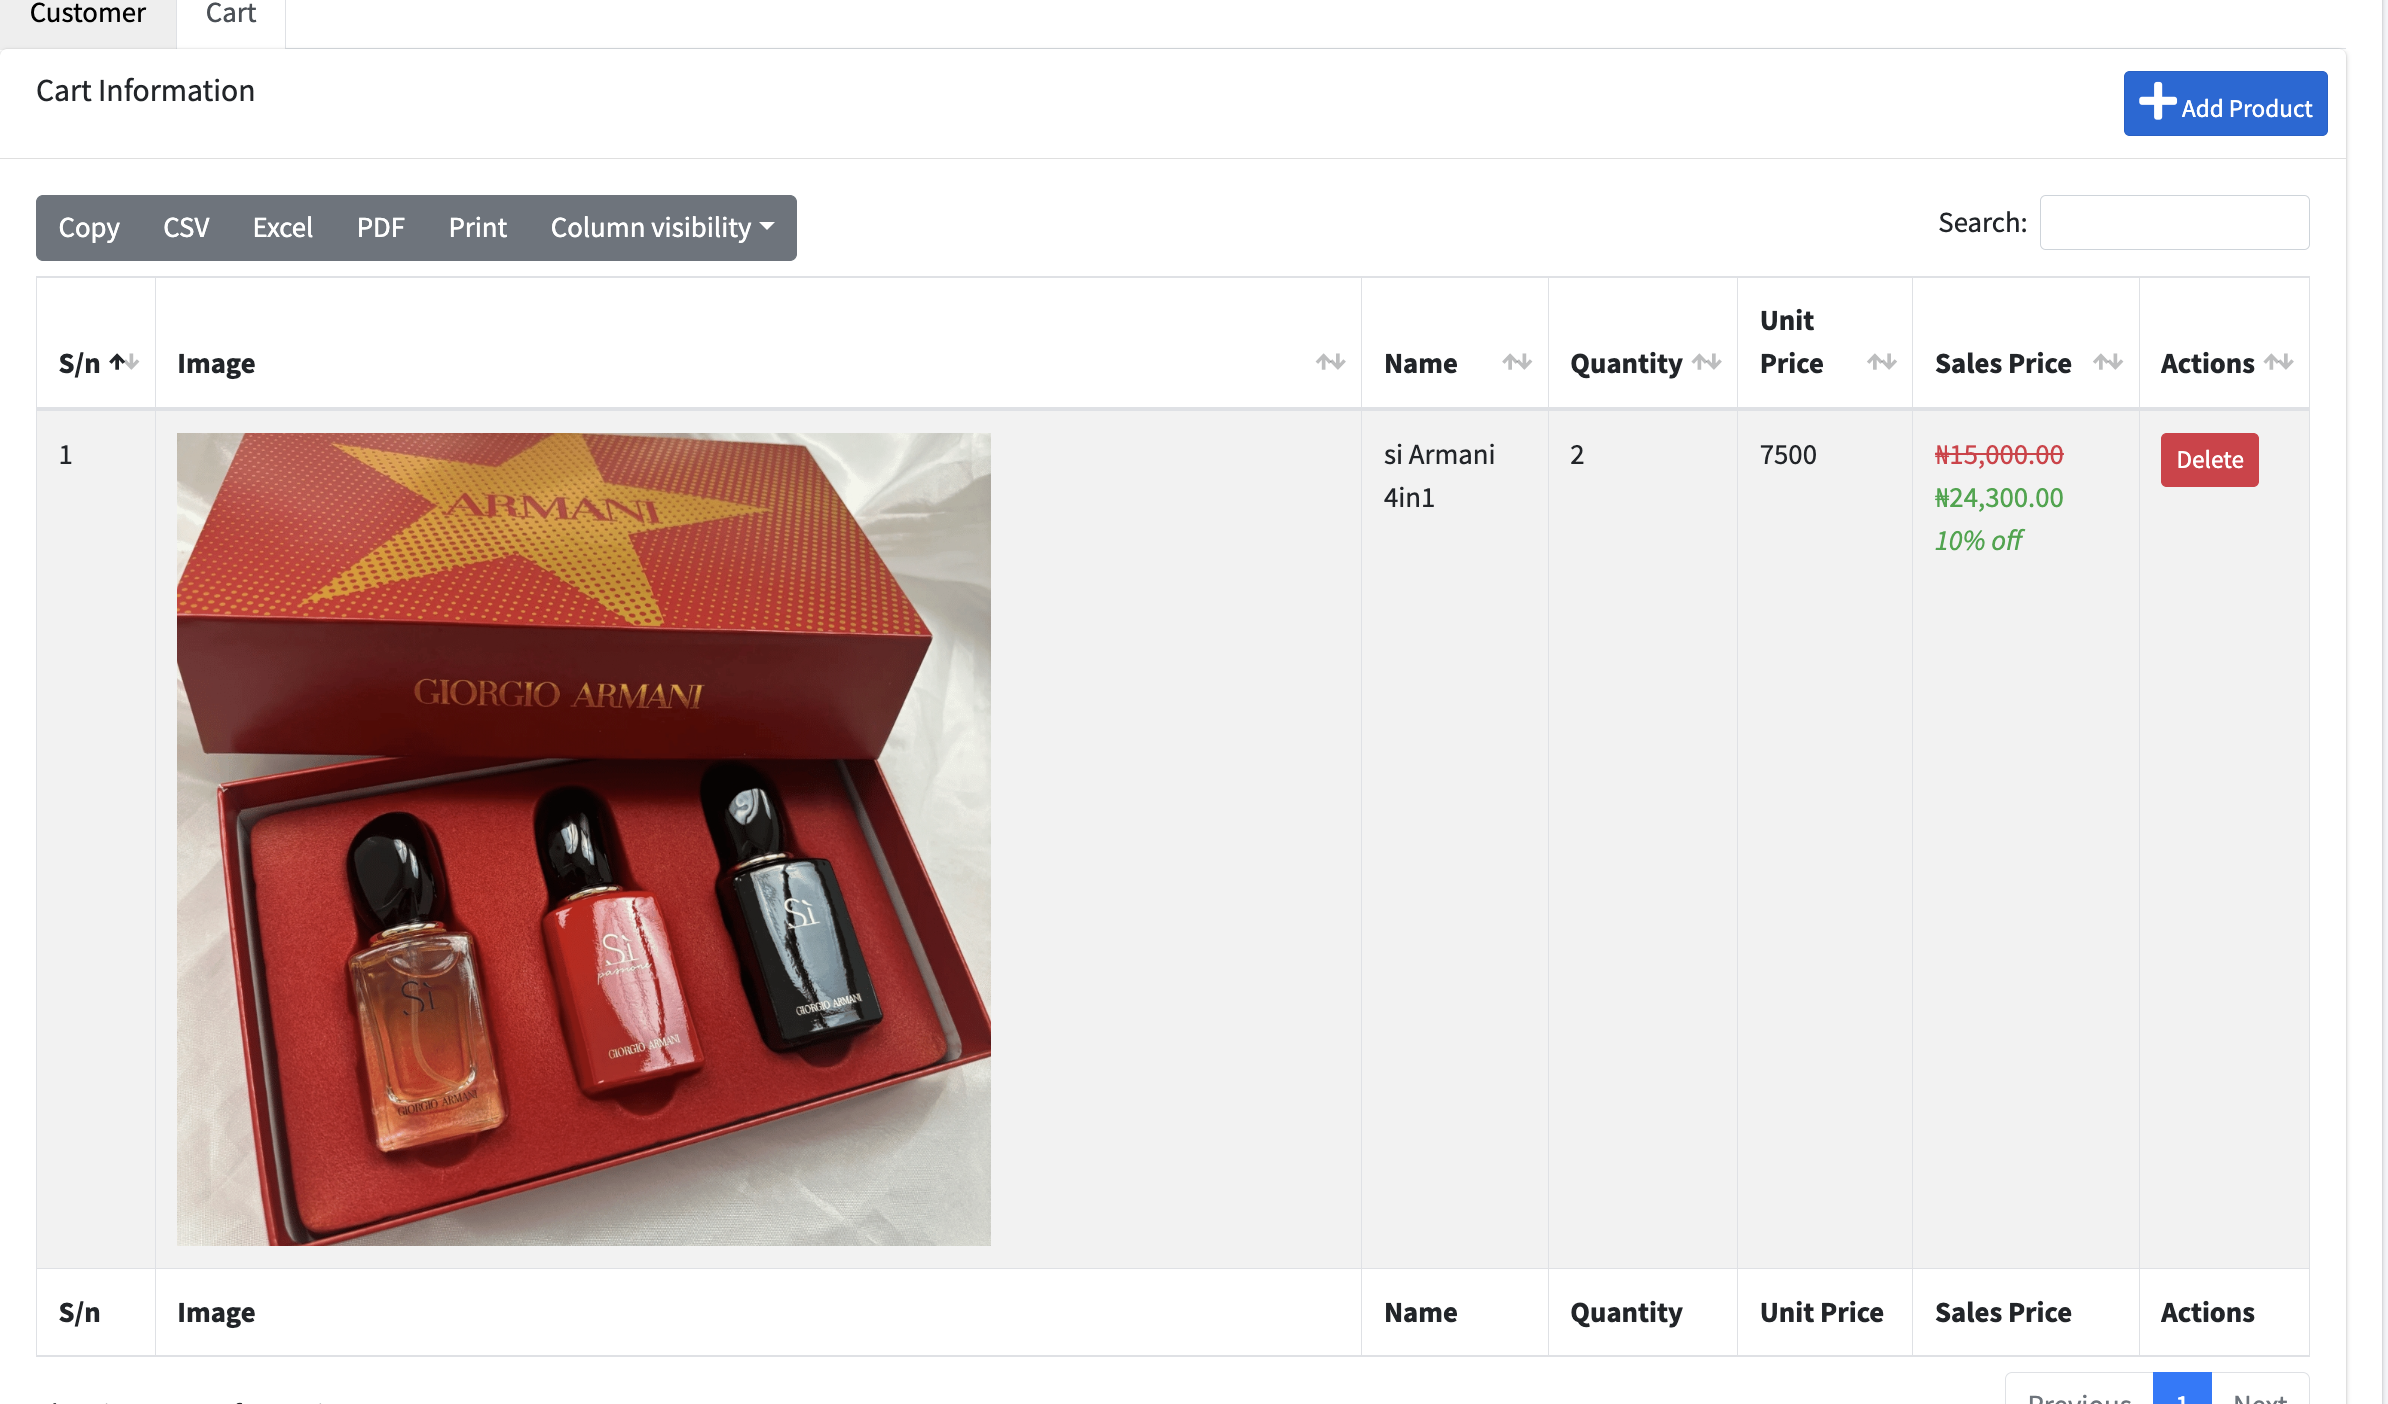The width and height of the screenshot is (2388, 1404).
Task: Click the Armani perfume product image
Action: pos(583,839)
